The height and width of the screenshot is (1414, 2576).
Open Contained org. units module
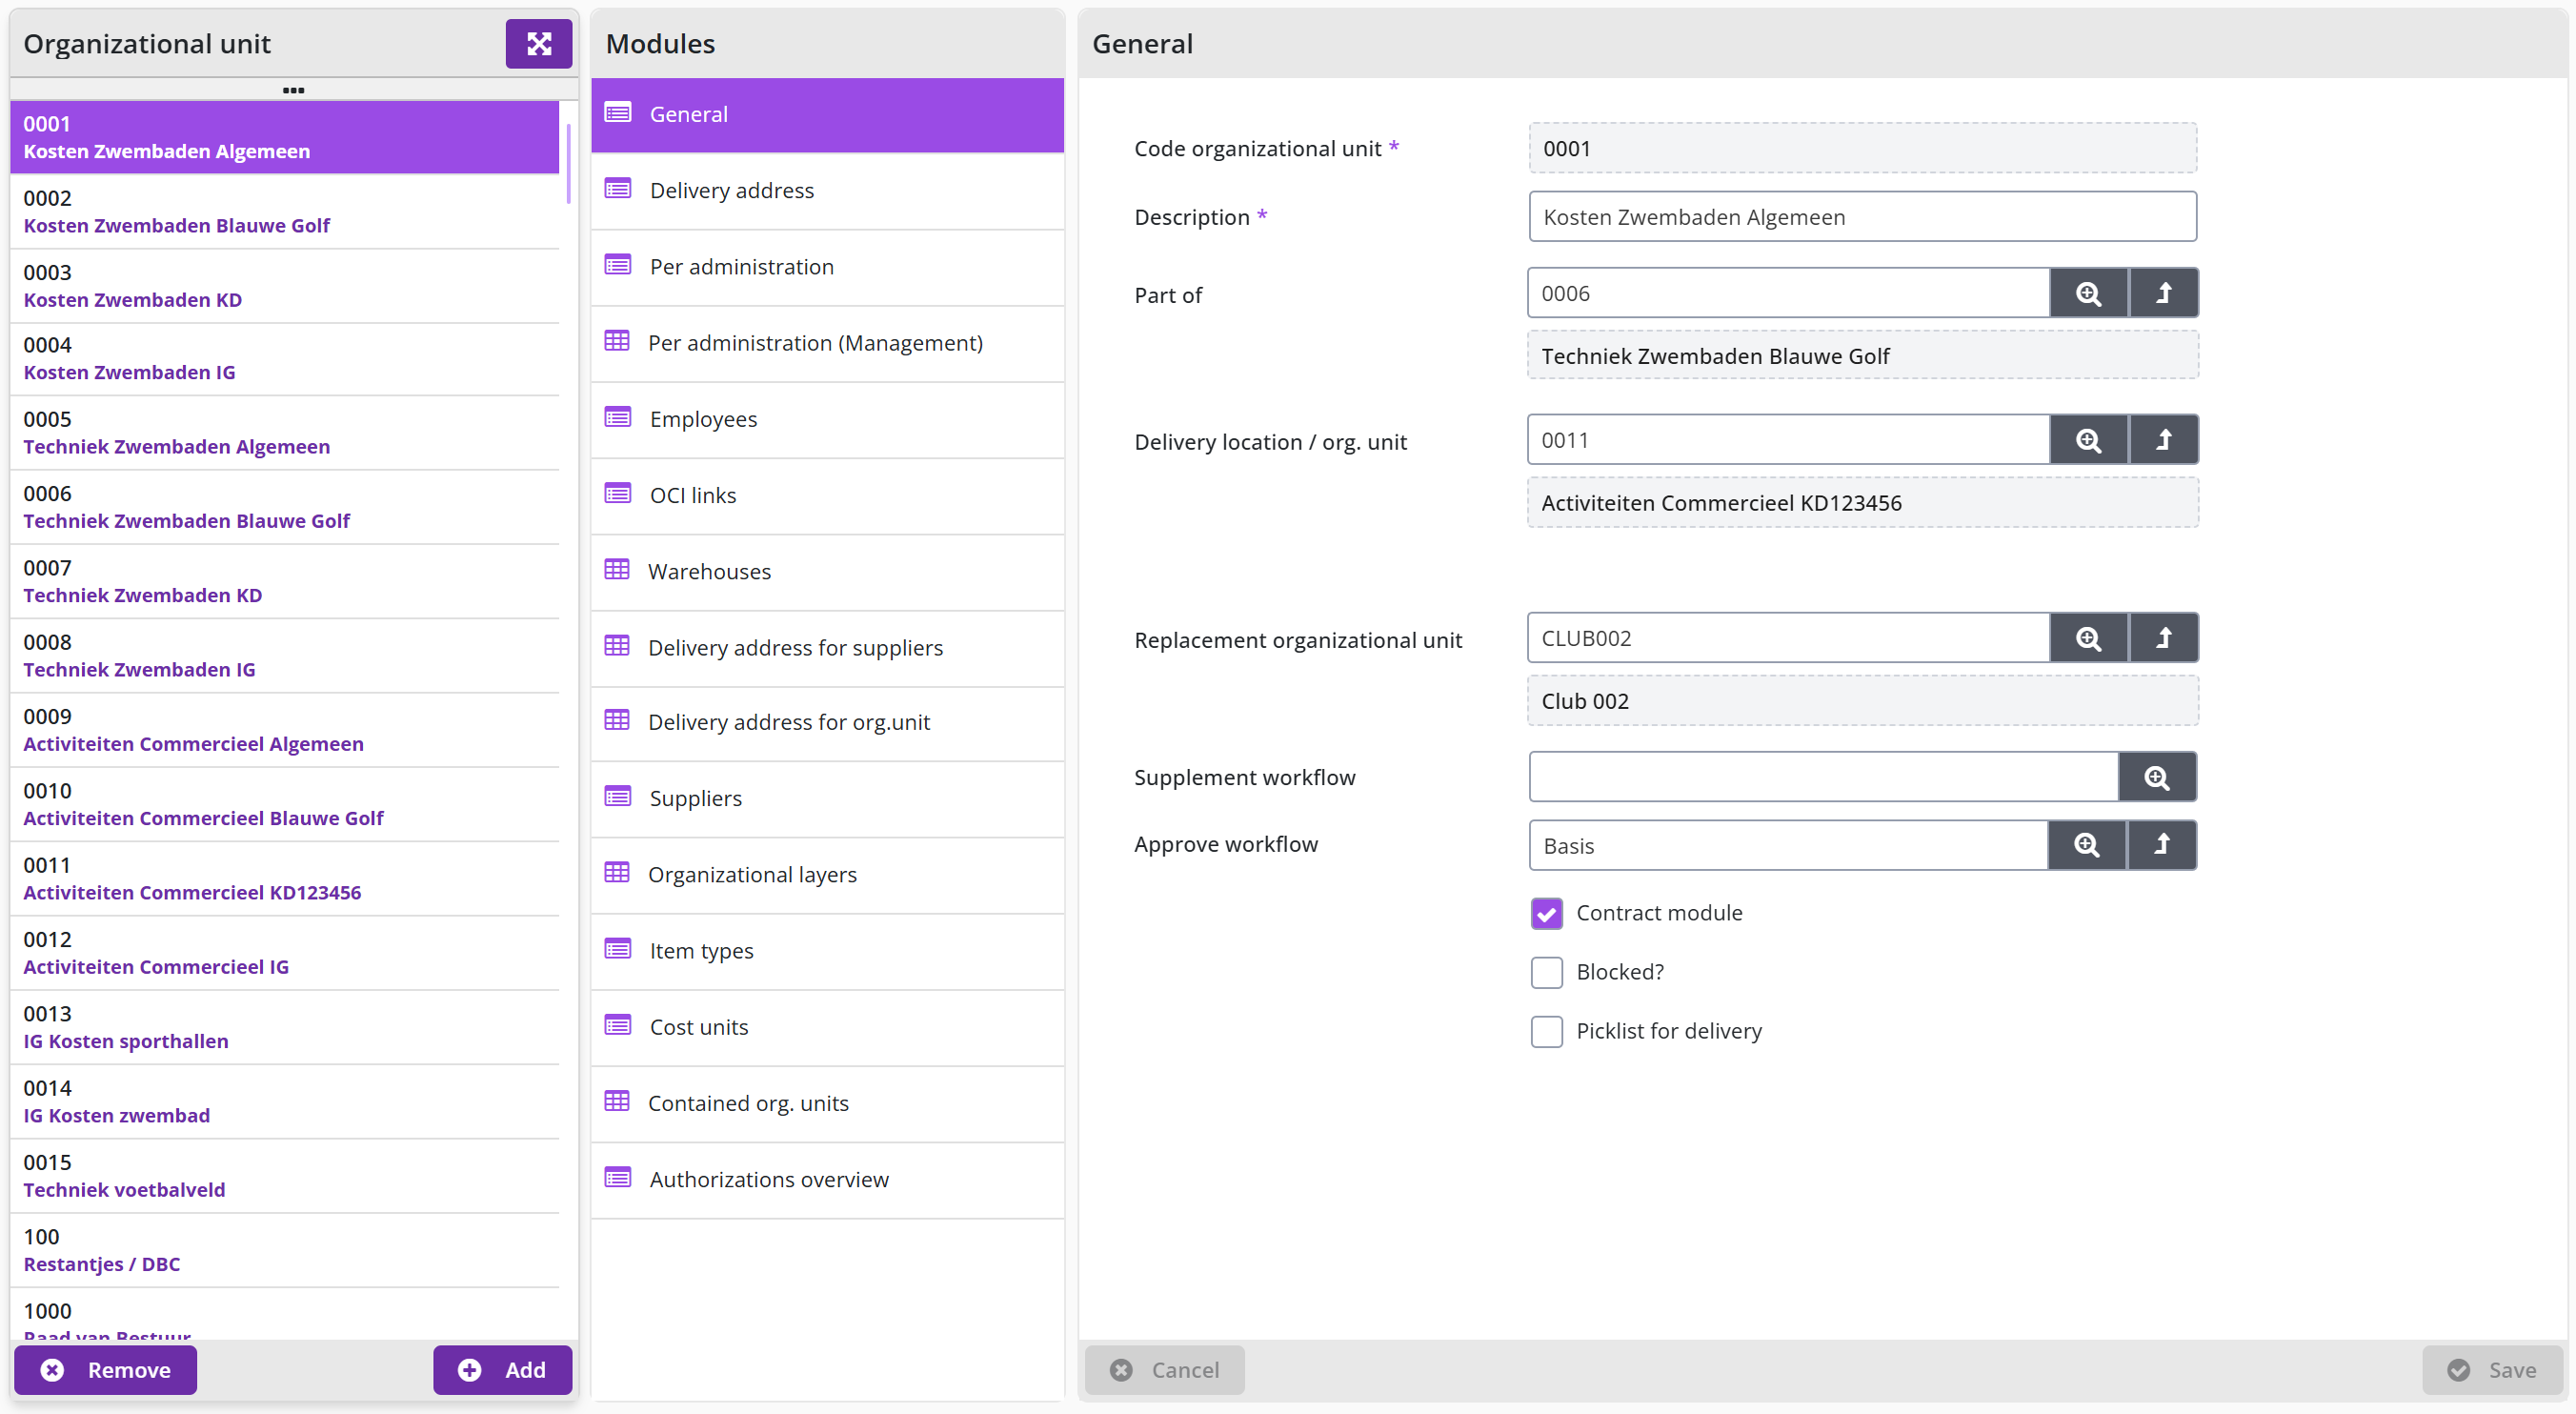[x=827, y=1103]
